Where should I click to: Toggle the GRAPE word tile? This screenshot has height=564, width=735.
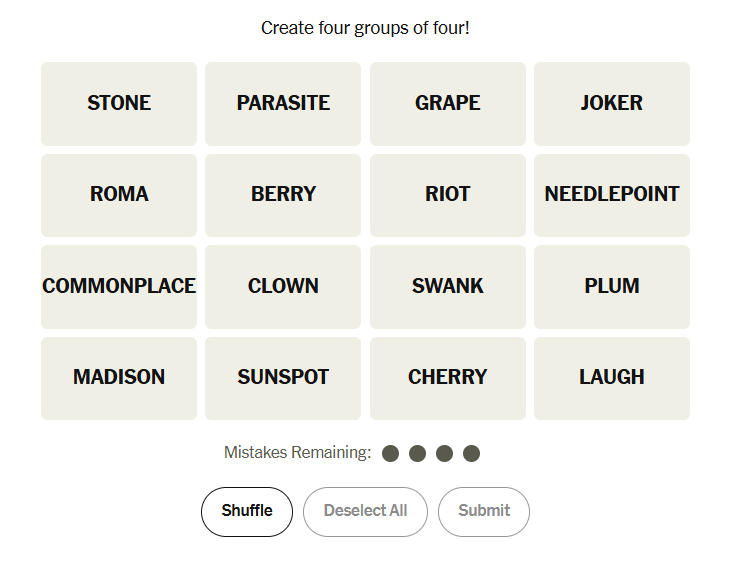(447, 103)
